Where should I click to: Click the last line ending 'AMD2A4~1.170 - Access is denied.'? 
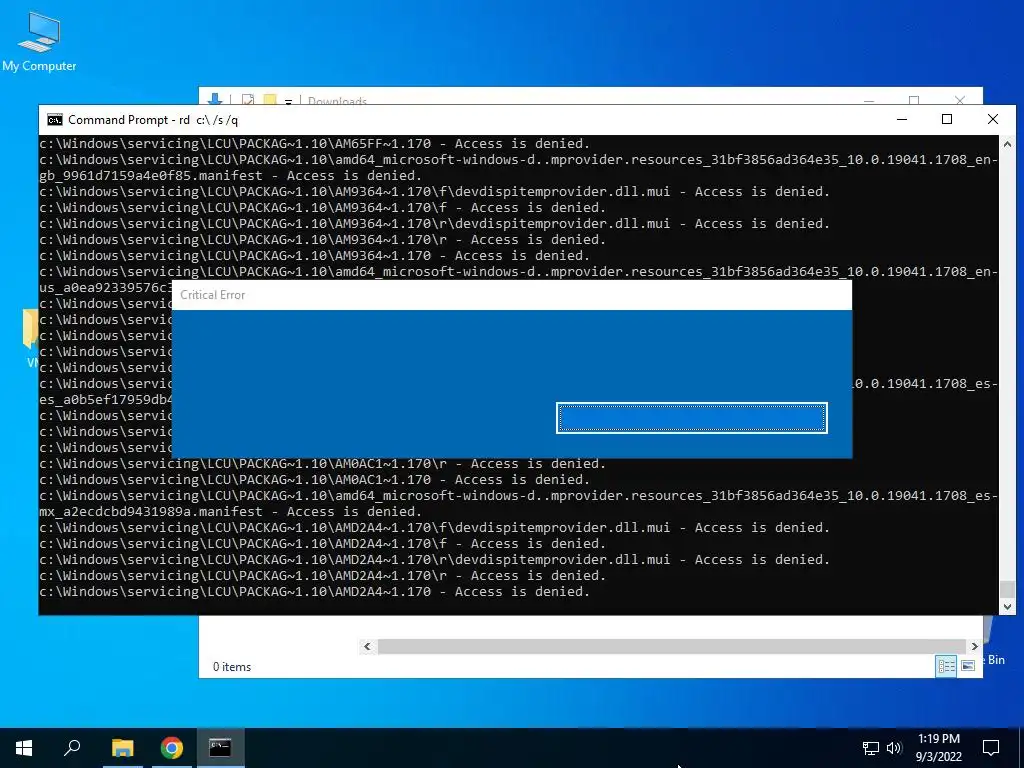pos(315,592)
